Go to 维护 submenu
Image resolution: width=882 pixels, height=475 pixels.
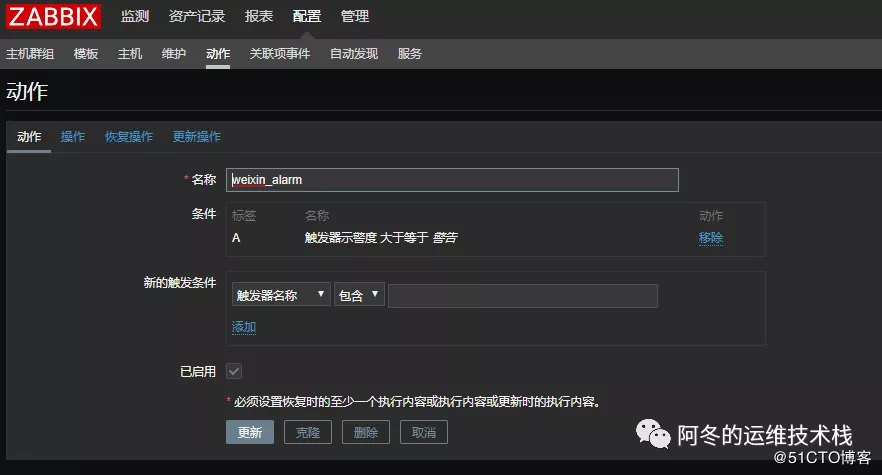[x=174, y=53]
